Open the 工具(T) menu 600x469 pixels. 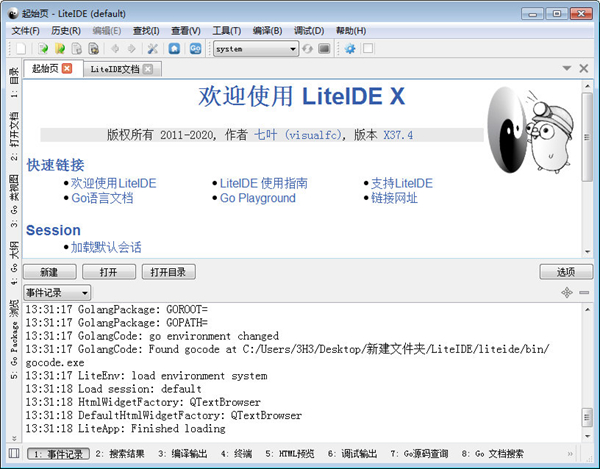pos(227,31)
